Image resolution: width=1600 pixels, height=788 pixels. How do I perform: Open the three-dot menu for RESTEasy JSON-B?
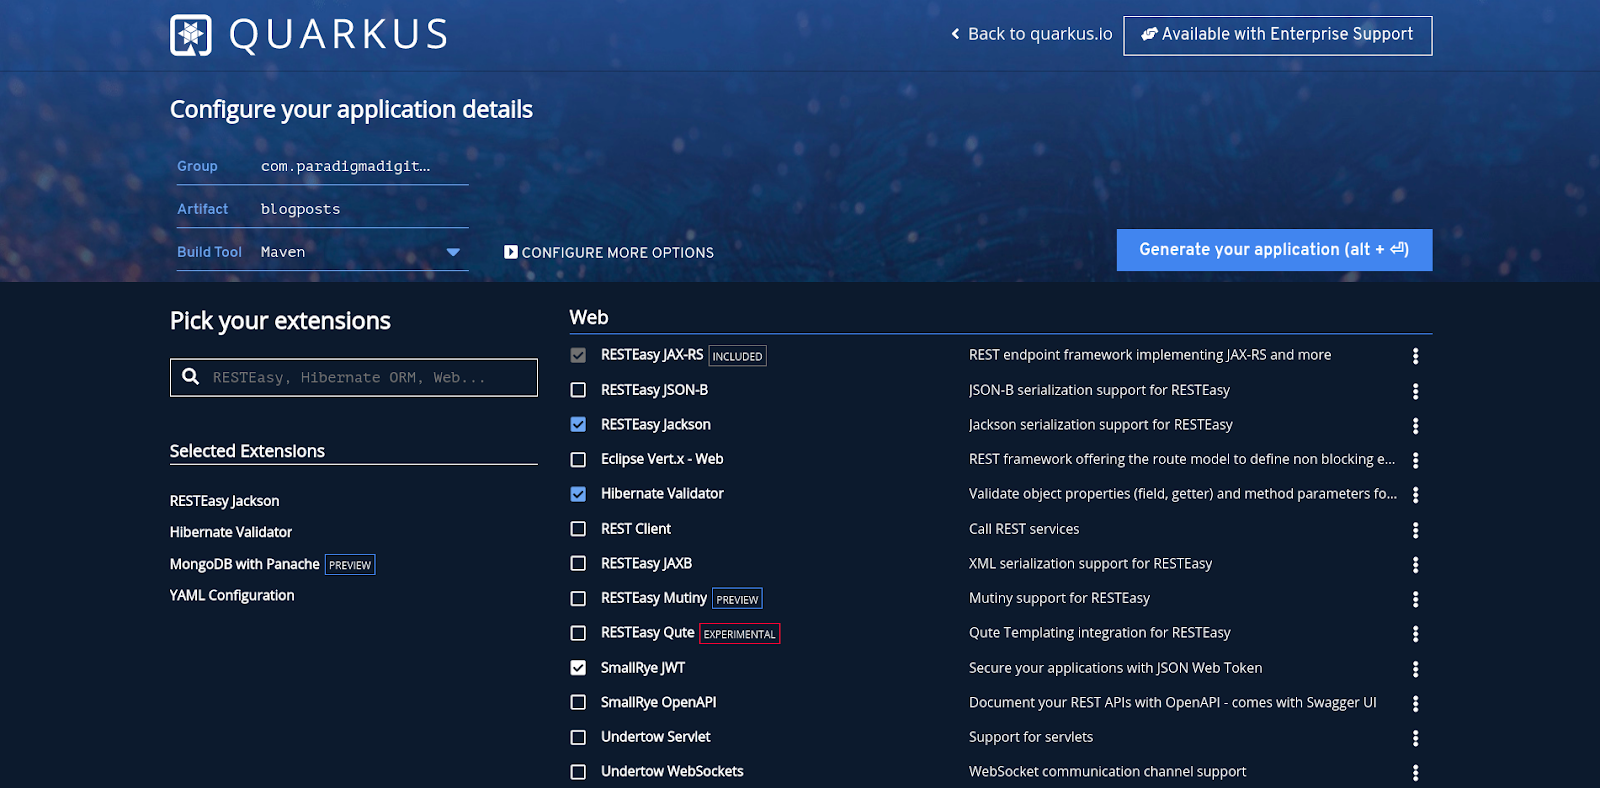[x=1415, y=391]
